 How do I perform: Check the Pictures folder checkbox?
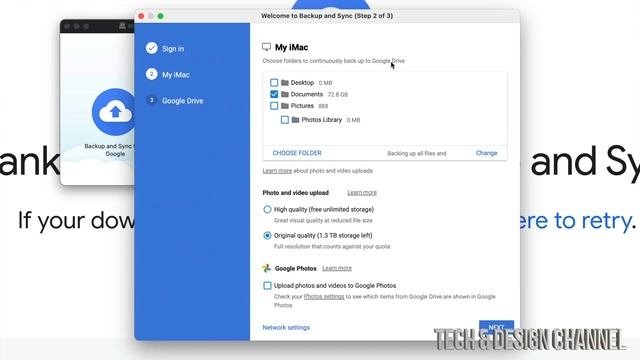(274, 106)
